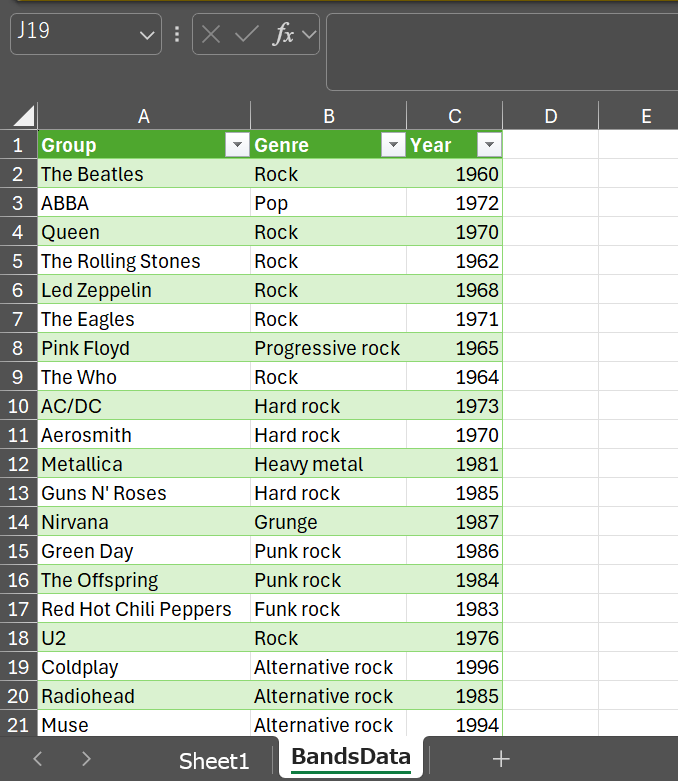Select the cell Queen

tap(144, 232)
